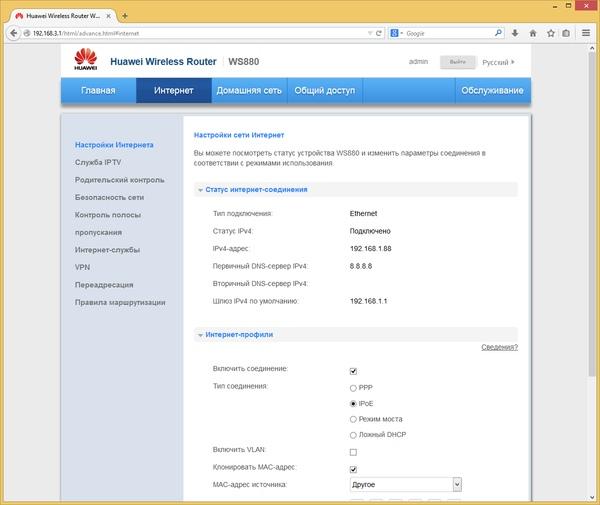
Task: Reload the page with the refresh icon
Action: 378,33
